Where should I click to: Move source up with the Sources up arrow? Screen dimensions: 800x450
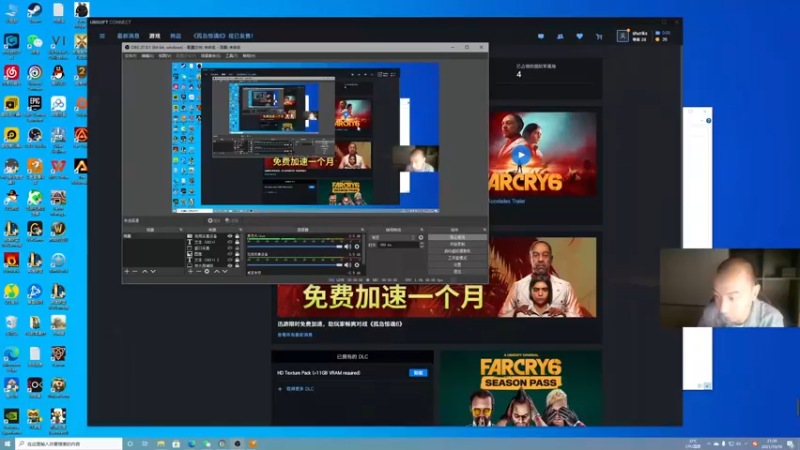tap(217, 271)
